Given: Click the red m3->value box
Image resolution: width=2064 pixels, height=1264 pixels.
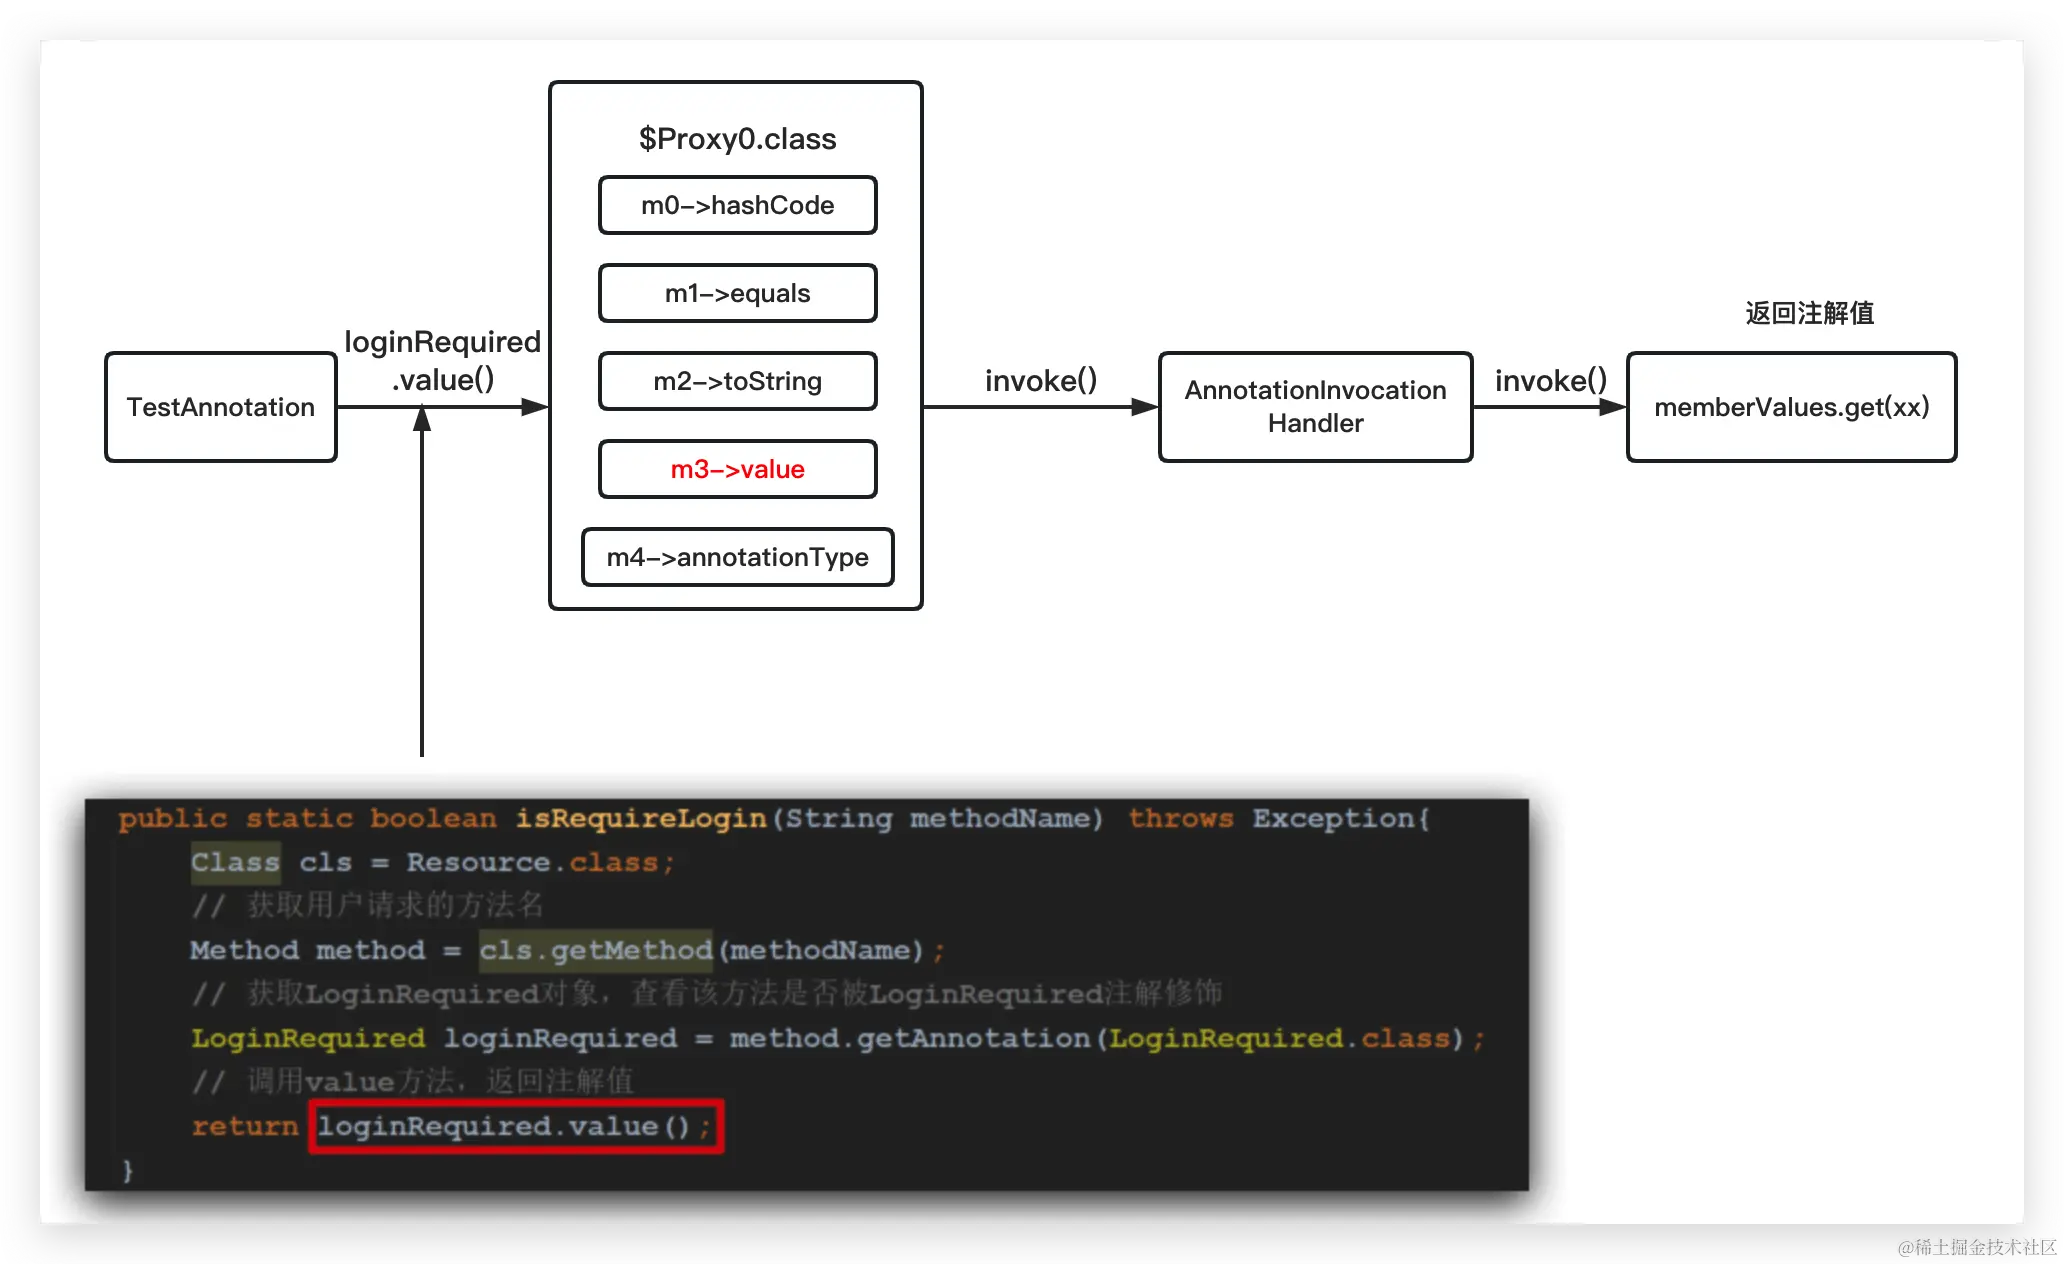Looking at the screenshot, I should 737,469.
